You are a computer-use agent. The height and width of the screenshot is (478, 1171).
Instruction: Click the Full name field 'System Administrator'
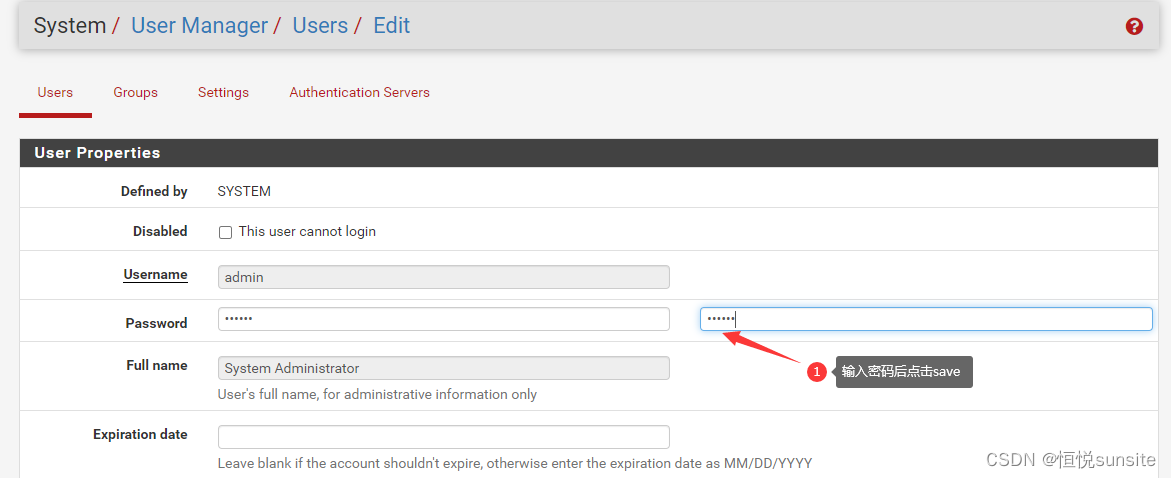point(444,368)
